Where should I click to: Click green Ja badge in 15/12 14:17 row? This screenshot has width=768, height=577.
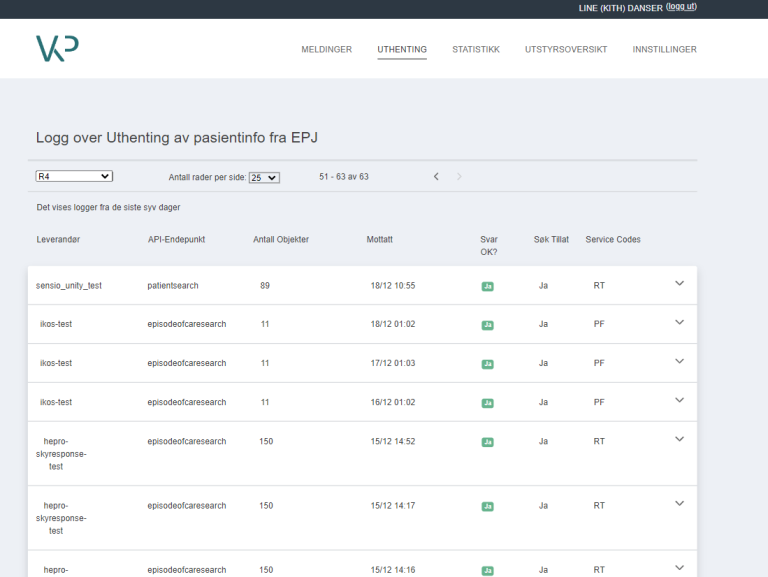[487, 506]
